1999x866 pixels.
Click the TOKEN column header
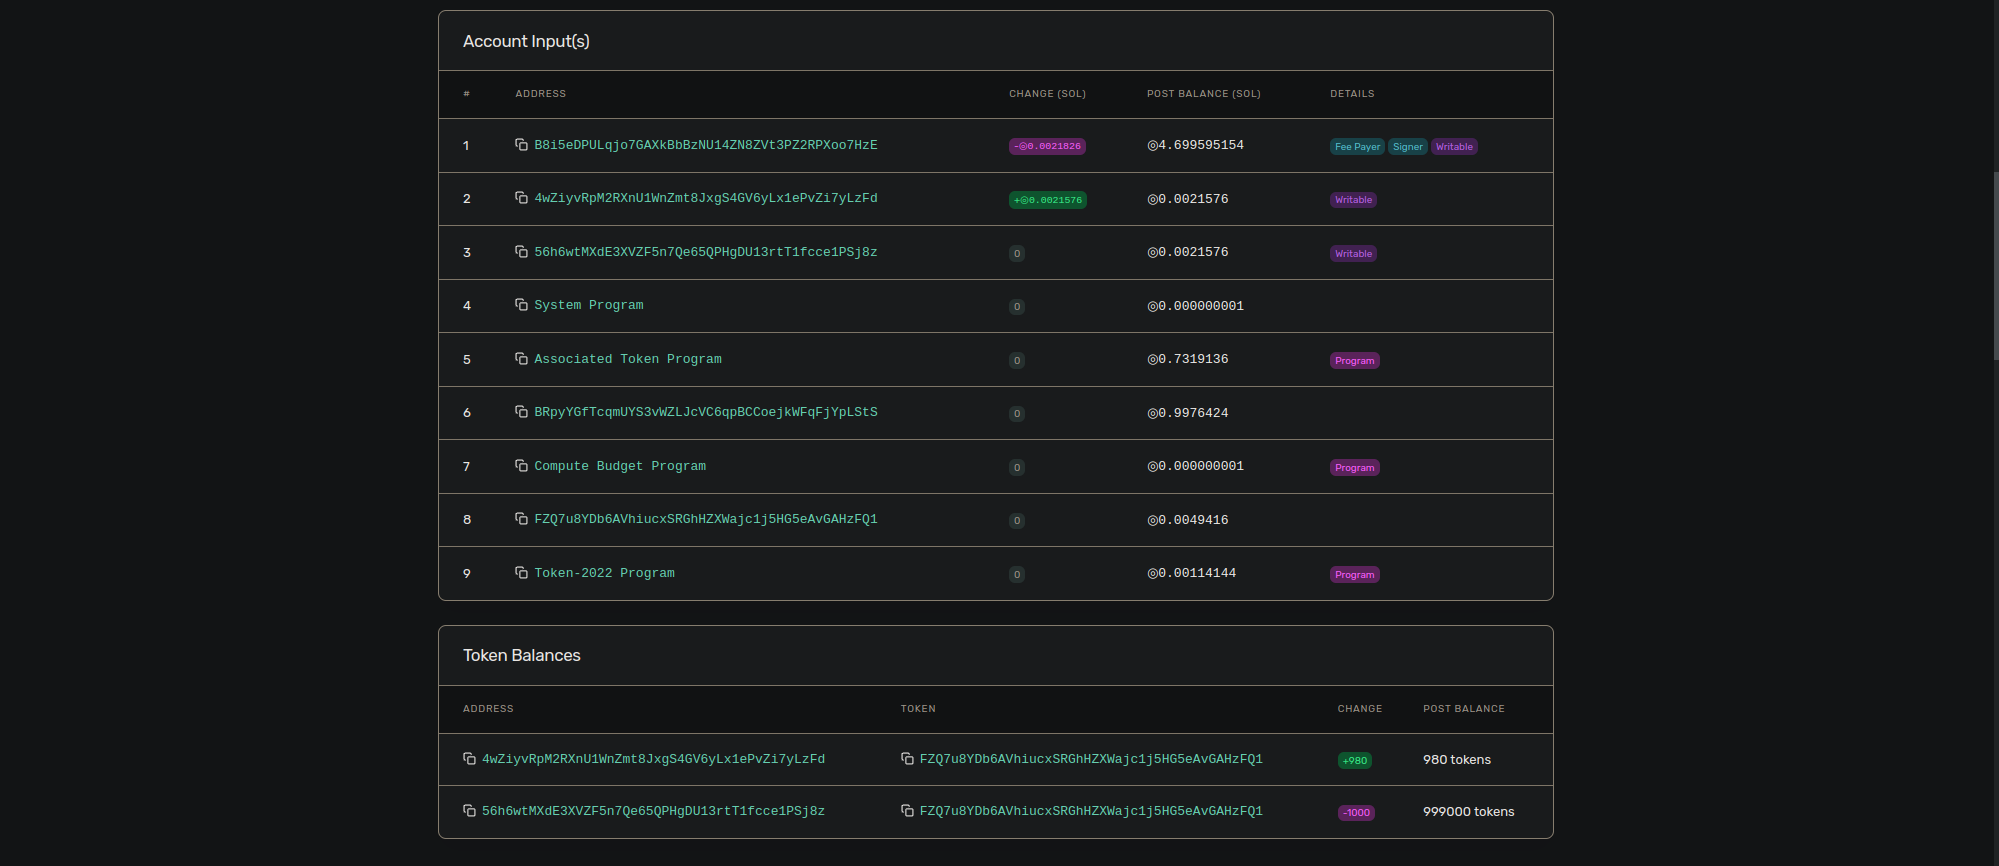(x=918, y=709)
